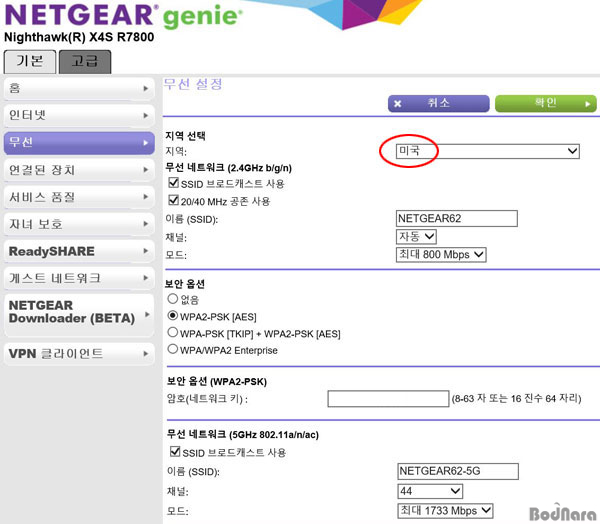
Task: Select the 없음 security radio button
Action: (x=173, y=299)
